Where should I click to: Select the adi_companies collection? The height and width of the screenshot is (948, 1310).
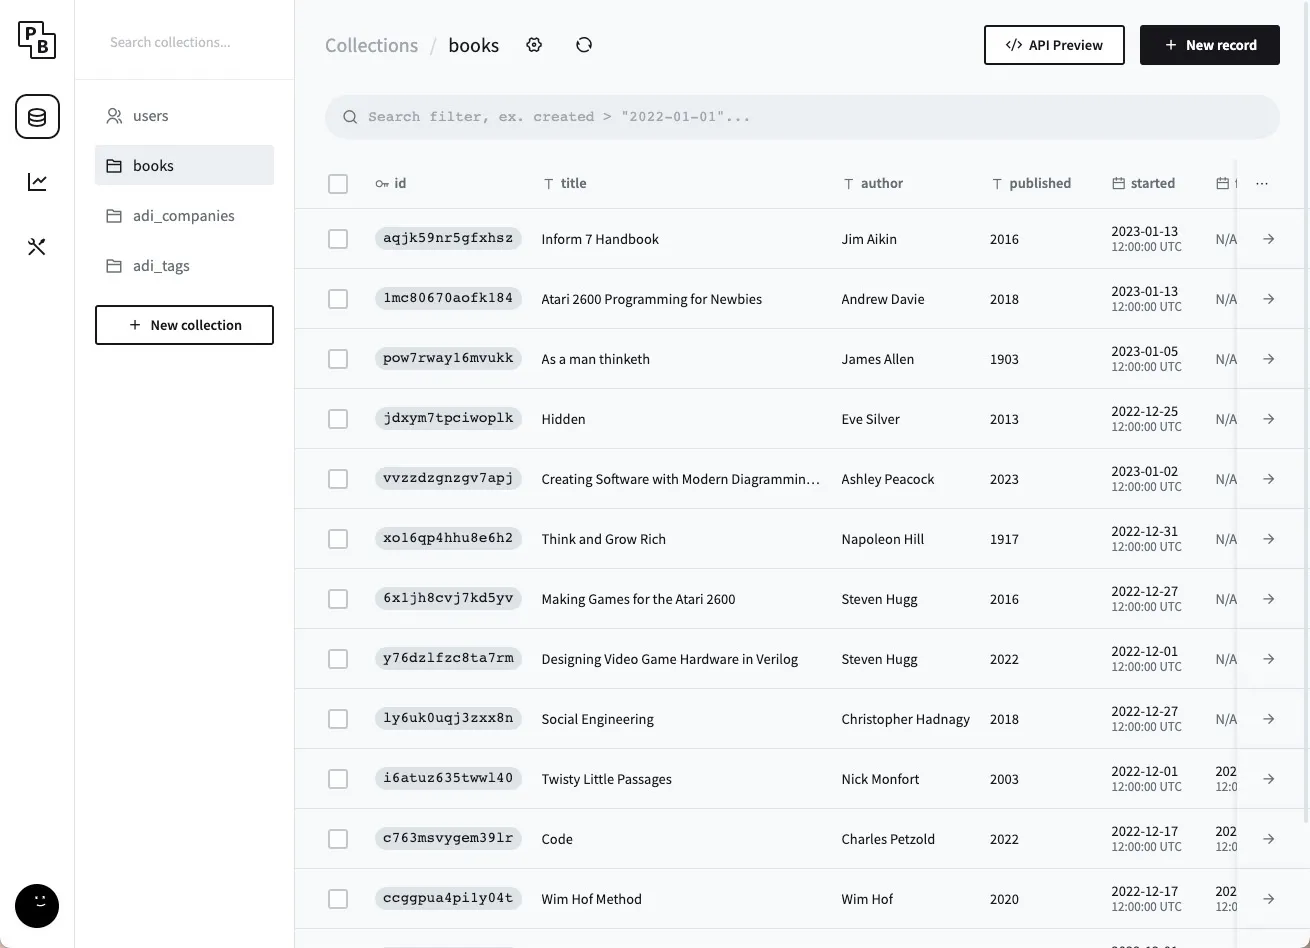coord(183,216)
